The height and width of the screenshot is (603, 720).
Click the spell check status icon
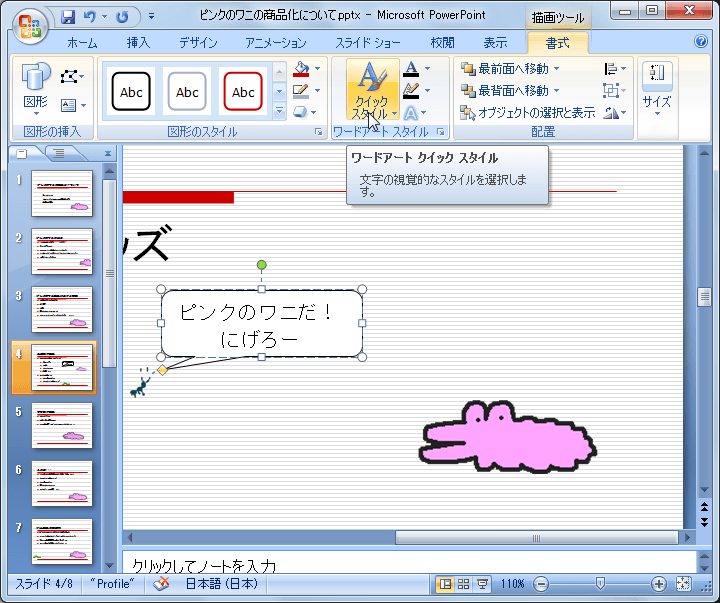click(161, 584)
